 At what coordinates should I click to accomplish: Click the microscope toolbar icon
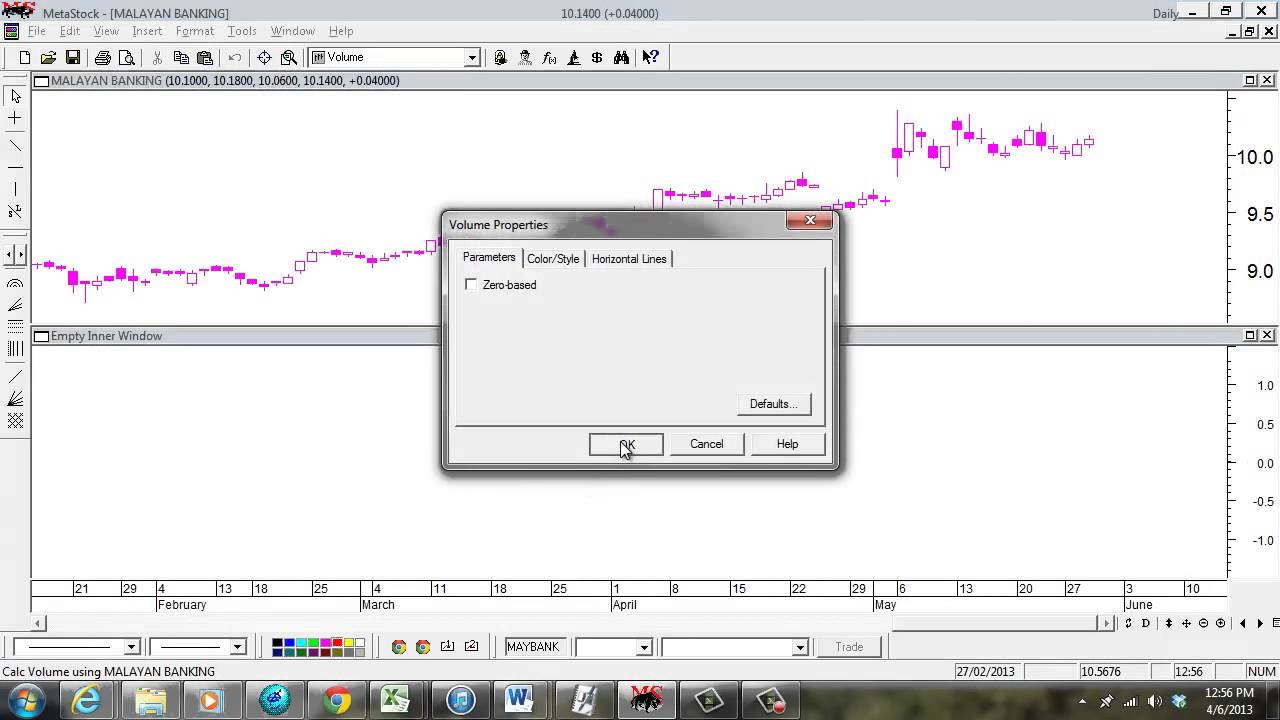[x=573, y=58]
